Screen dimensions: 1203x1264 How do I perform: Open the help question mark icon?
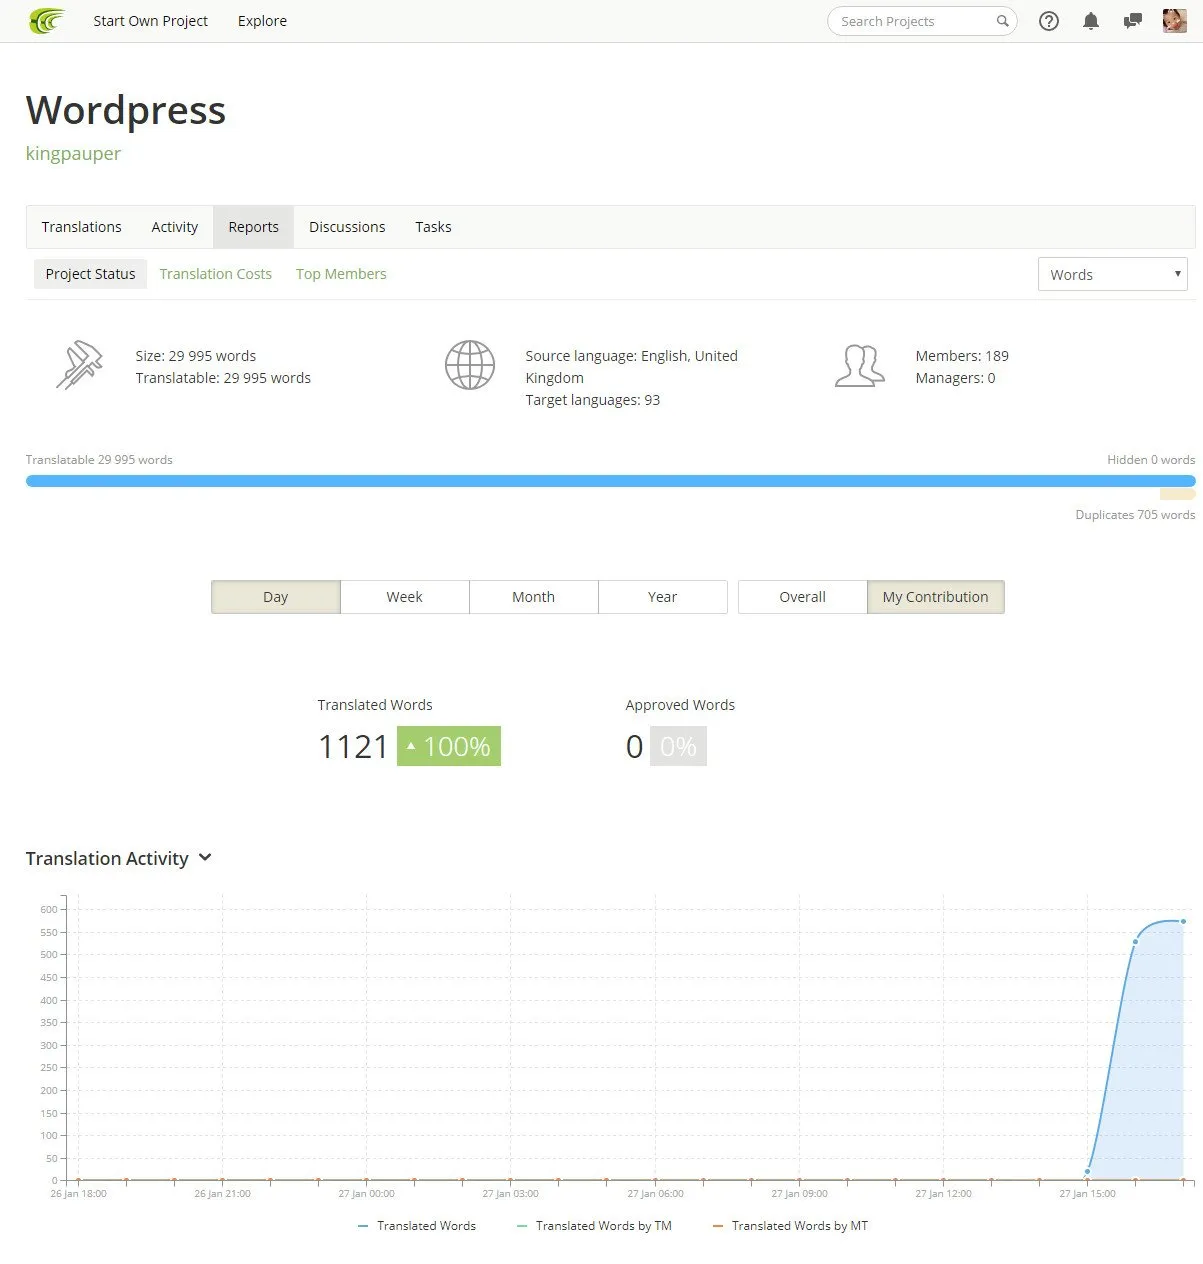(x=1049, y=21)
